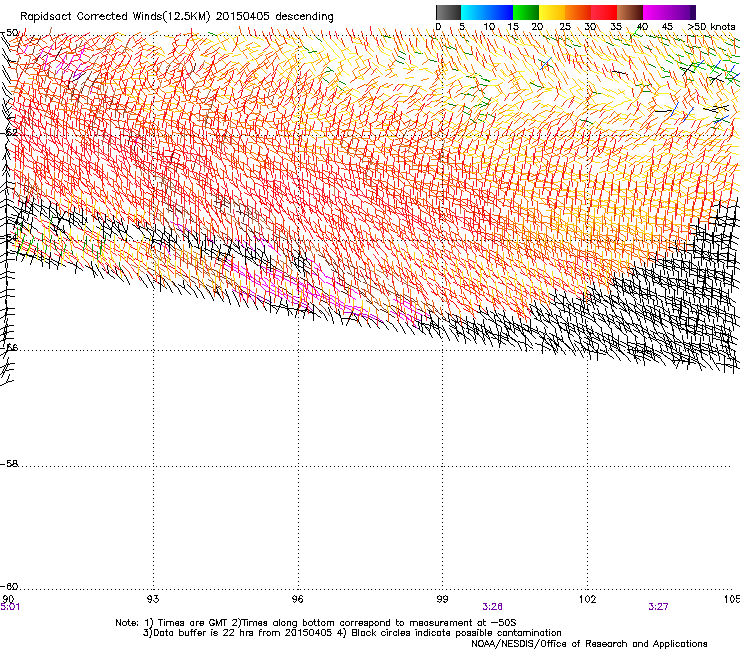Click longitude label '93'
The height and width of the screenshot is (650, 740).
(153, 599)
